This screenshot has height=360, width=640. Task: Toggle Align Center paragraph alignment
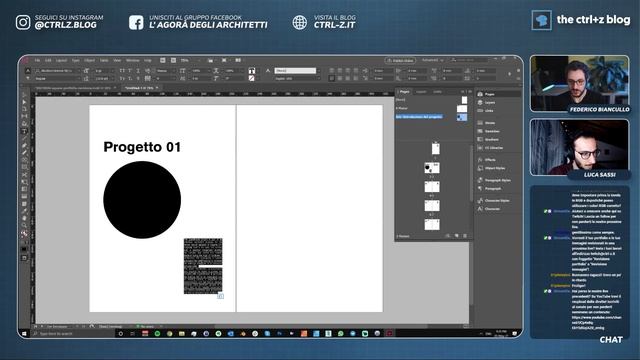340,71
